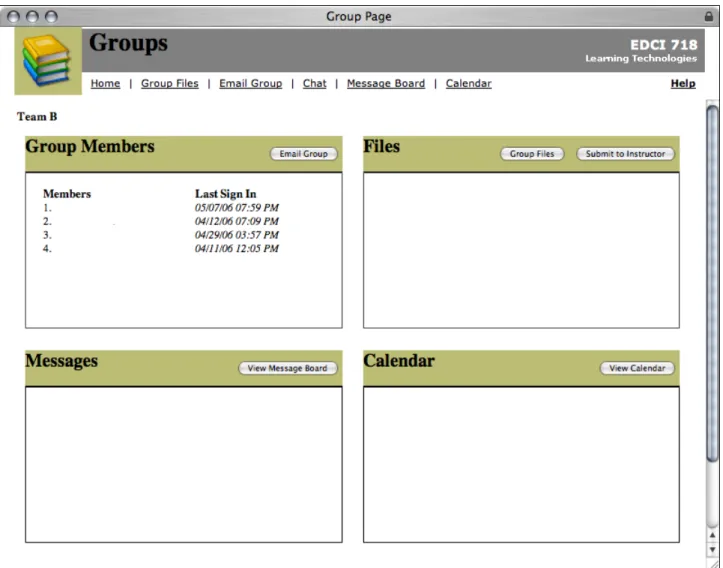Open the Home link

[105, 83]
